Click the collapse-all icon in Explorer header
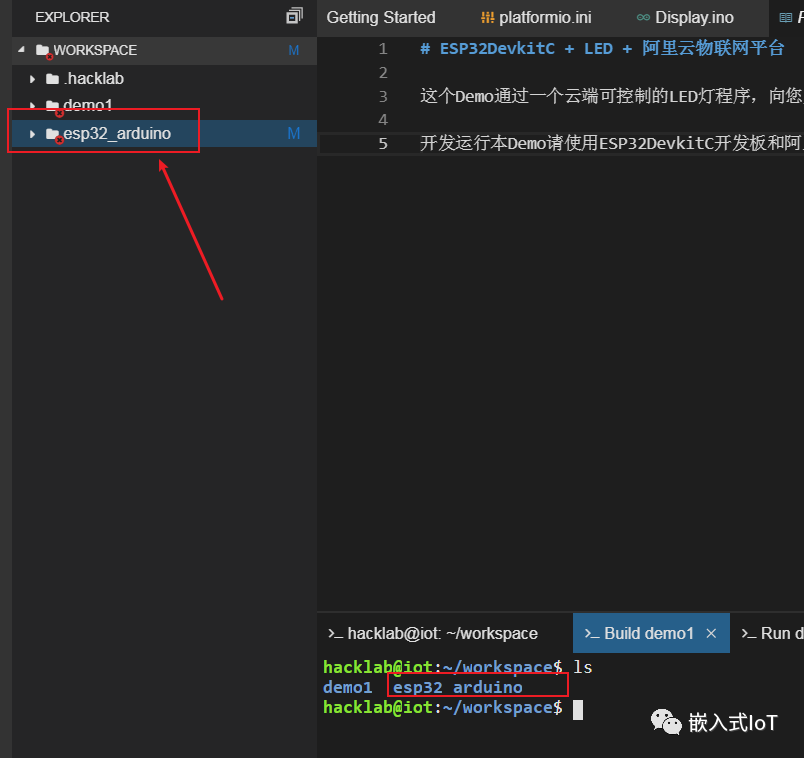The image size is (804, 758). (x=294, y=16)
